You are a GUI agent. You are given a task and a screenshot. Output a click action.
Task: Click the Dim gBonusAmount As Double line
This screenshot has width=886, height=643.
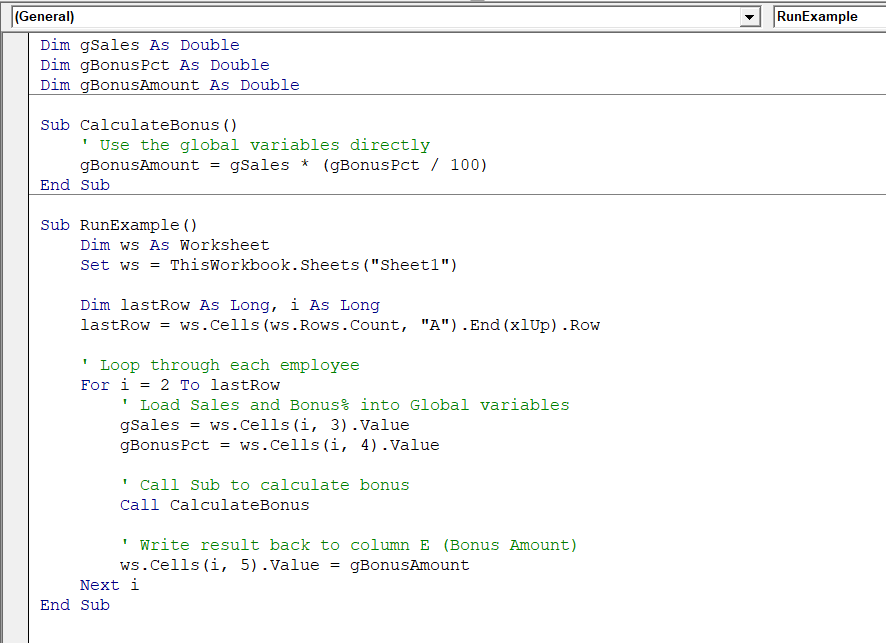pyautogui.click(x=170, y=85)
